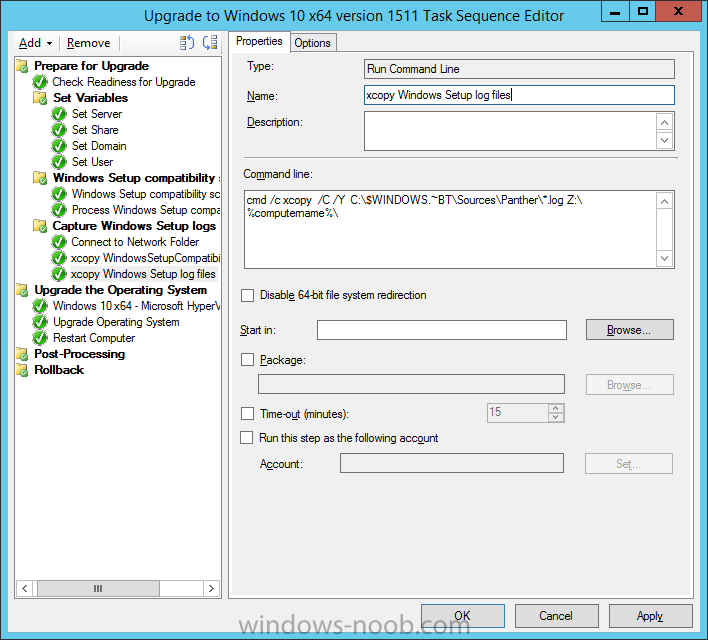Click into the Name field
This screenshot has height=640, width=708.
pyautogui.click(x=519, y=95)
